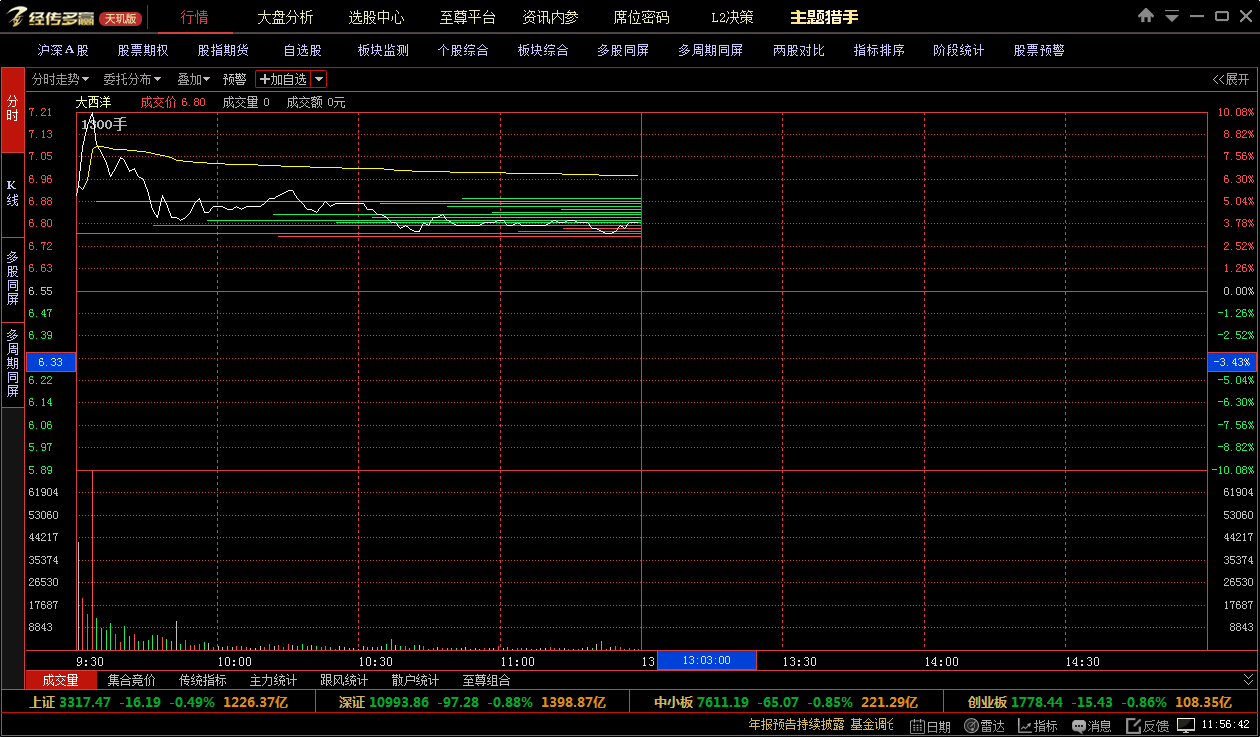Open the 大盘分析 top menu
The width and height of the screenshot is (1260, 737).
285,17
